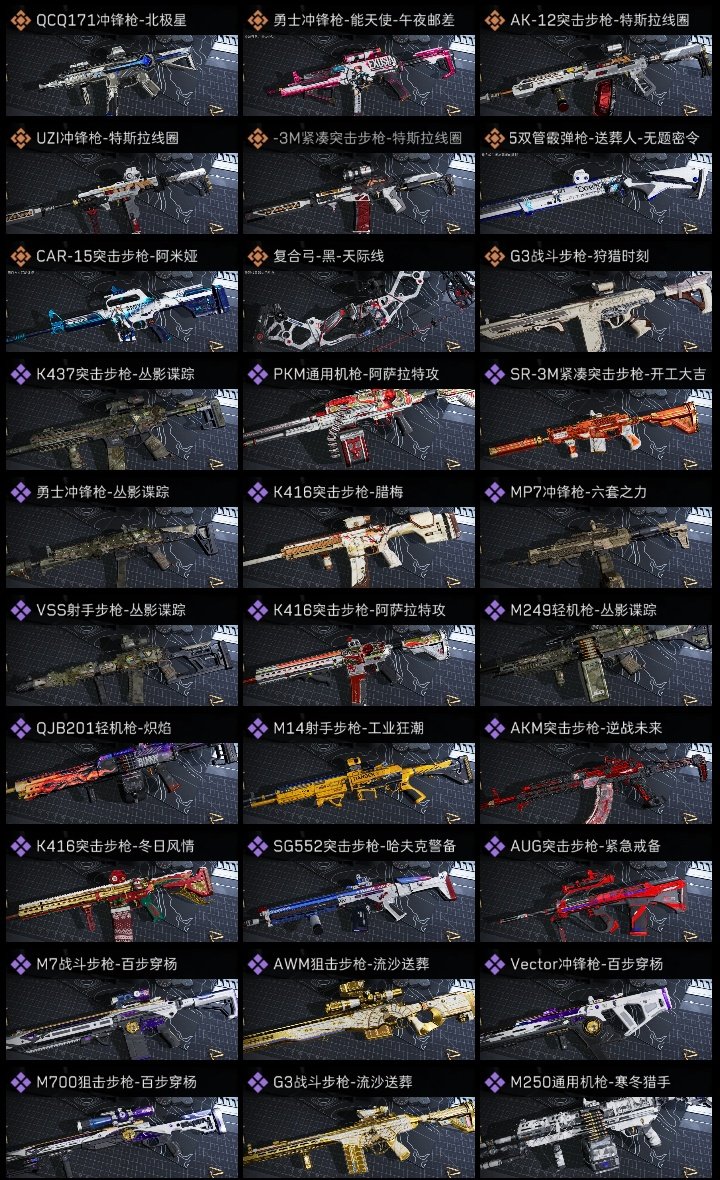Select the UZI冲锋枪-特斯拉线圈 skin thumbnail
This screenshot has height=1180, width=720.
pyautogui.click(x=122, y=193)
